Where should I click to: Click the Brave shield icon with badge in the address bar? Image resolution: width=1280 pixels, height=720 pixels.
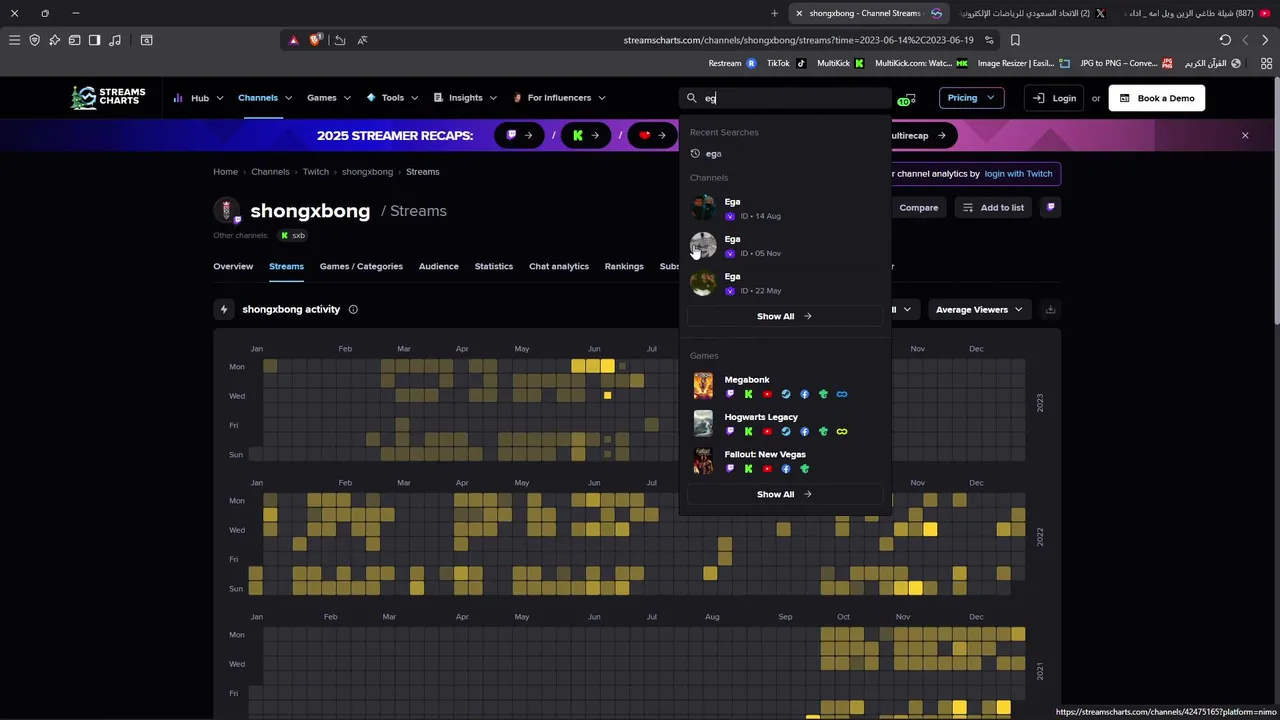(316, 40)
